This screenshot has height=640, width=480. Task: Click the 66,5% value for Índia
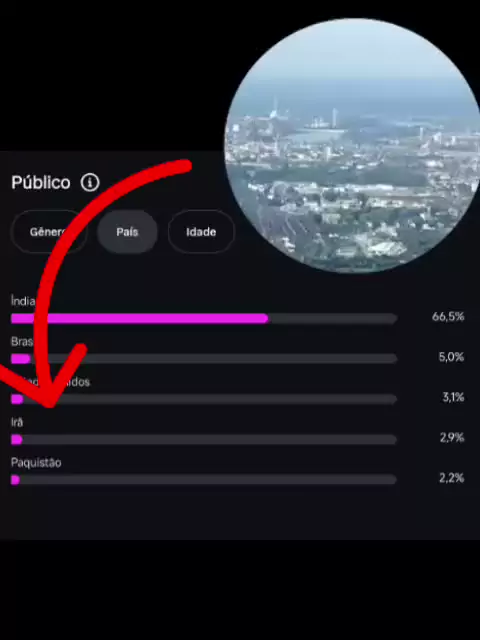tap(448, 317)
